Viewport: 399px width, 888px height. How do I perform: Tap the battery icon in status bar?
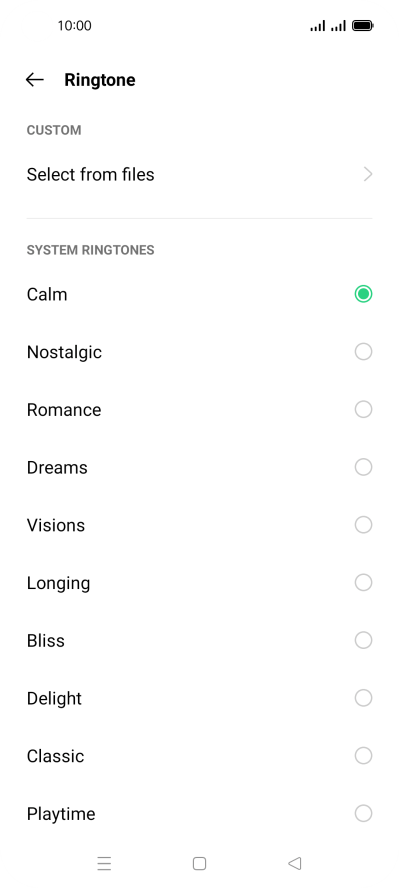point(362,25)
